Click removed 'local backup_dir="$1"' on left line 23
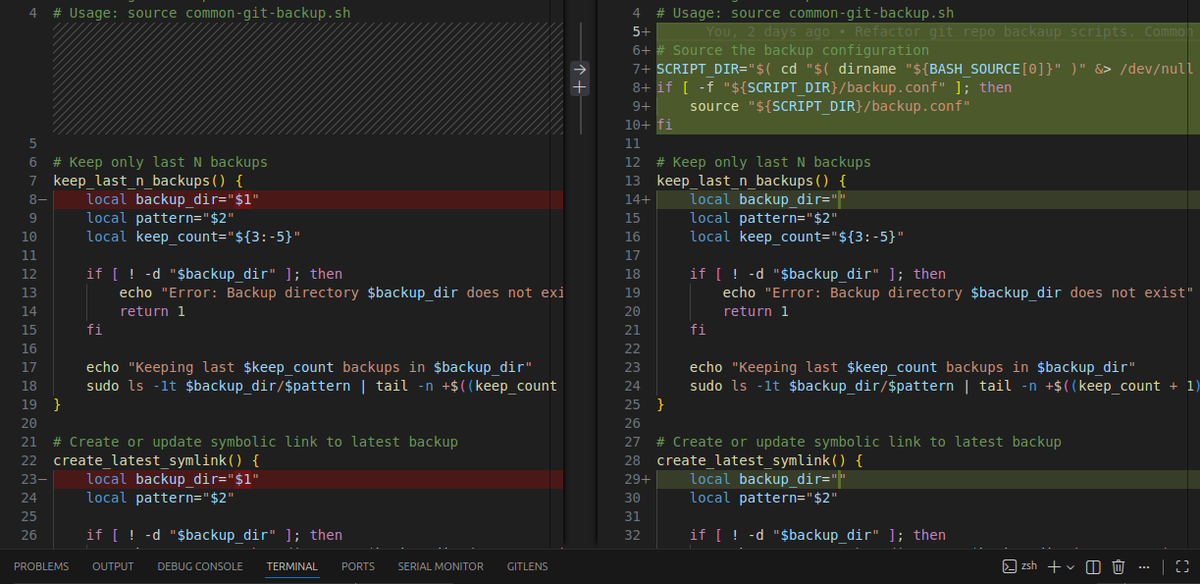The width and height of the screenshot is (1200, 584). pos(173,479)
